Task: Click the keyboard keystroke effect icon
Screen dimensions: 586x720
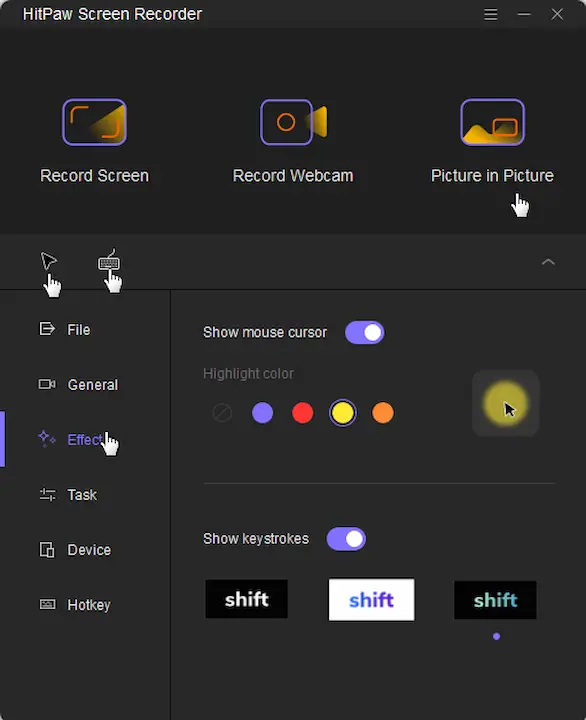Action: [109, 261]
